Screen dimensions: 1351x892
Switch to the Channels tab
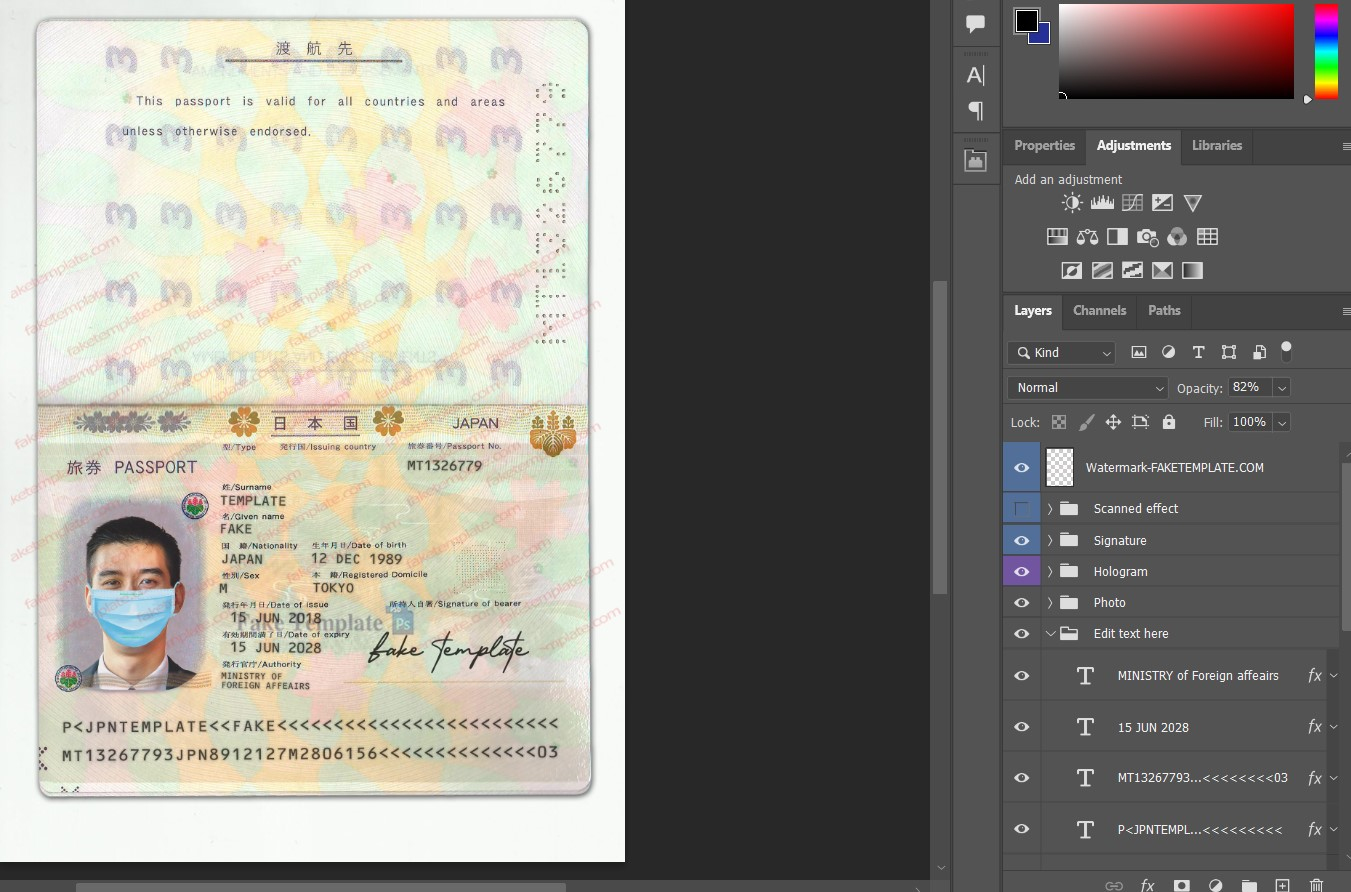click(x=1099, y=311)
